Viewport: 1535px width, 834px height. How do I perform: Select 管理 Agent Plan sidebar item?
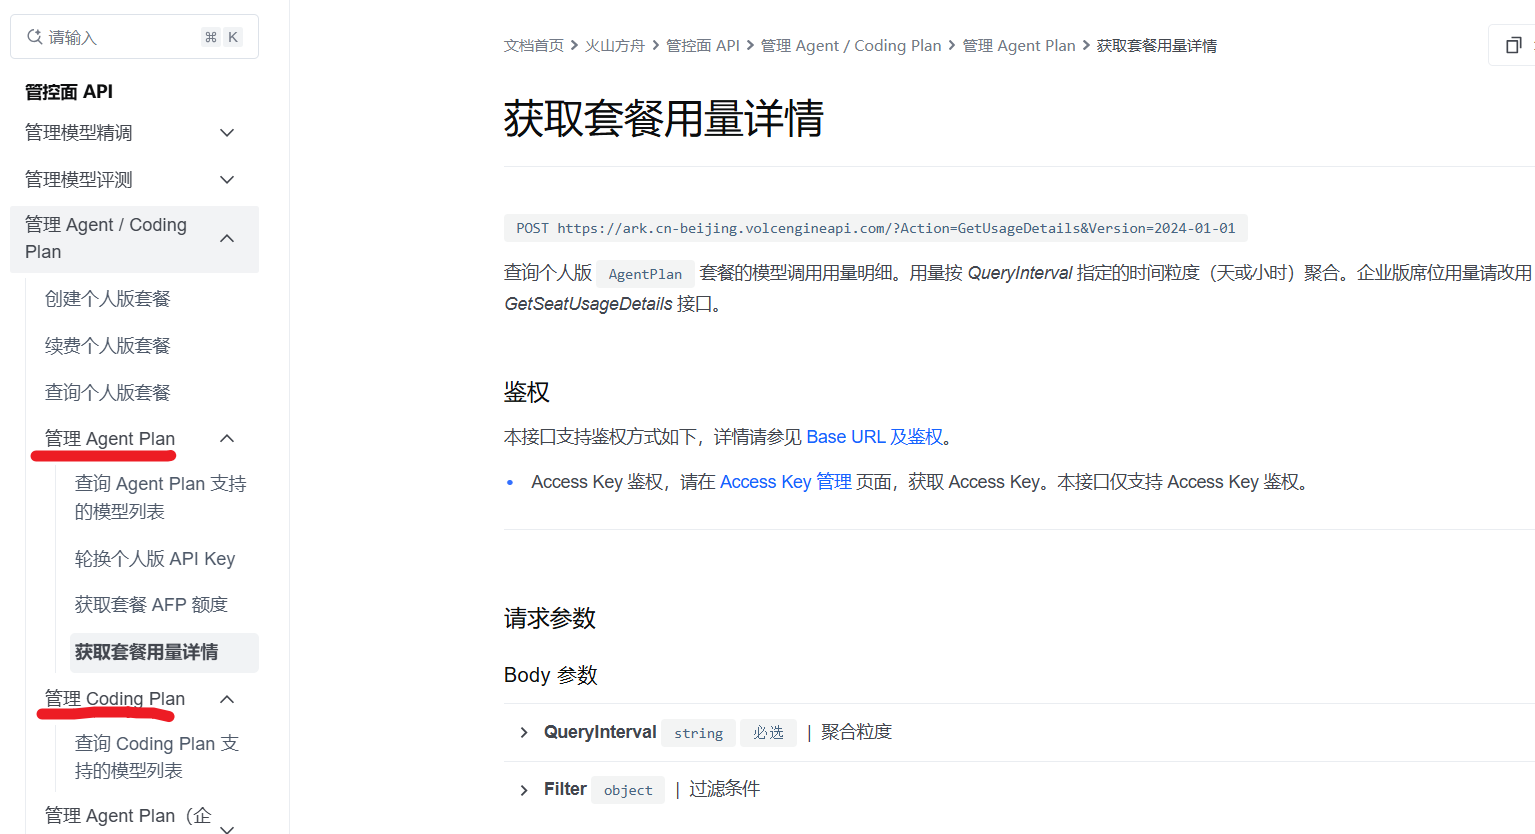tap(110, 439)
